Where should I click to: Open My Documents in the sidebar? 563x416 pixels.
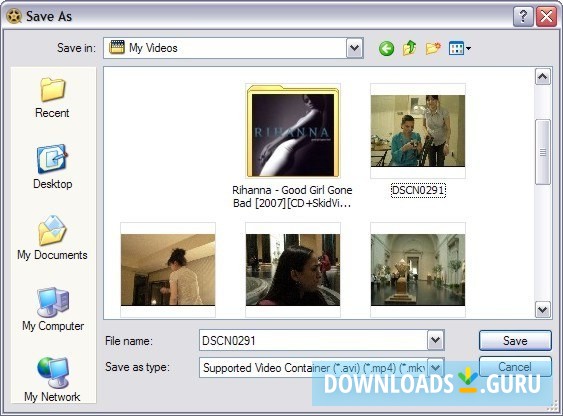tap(52, 238)
